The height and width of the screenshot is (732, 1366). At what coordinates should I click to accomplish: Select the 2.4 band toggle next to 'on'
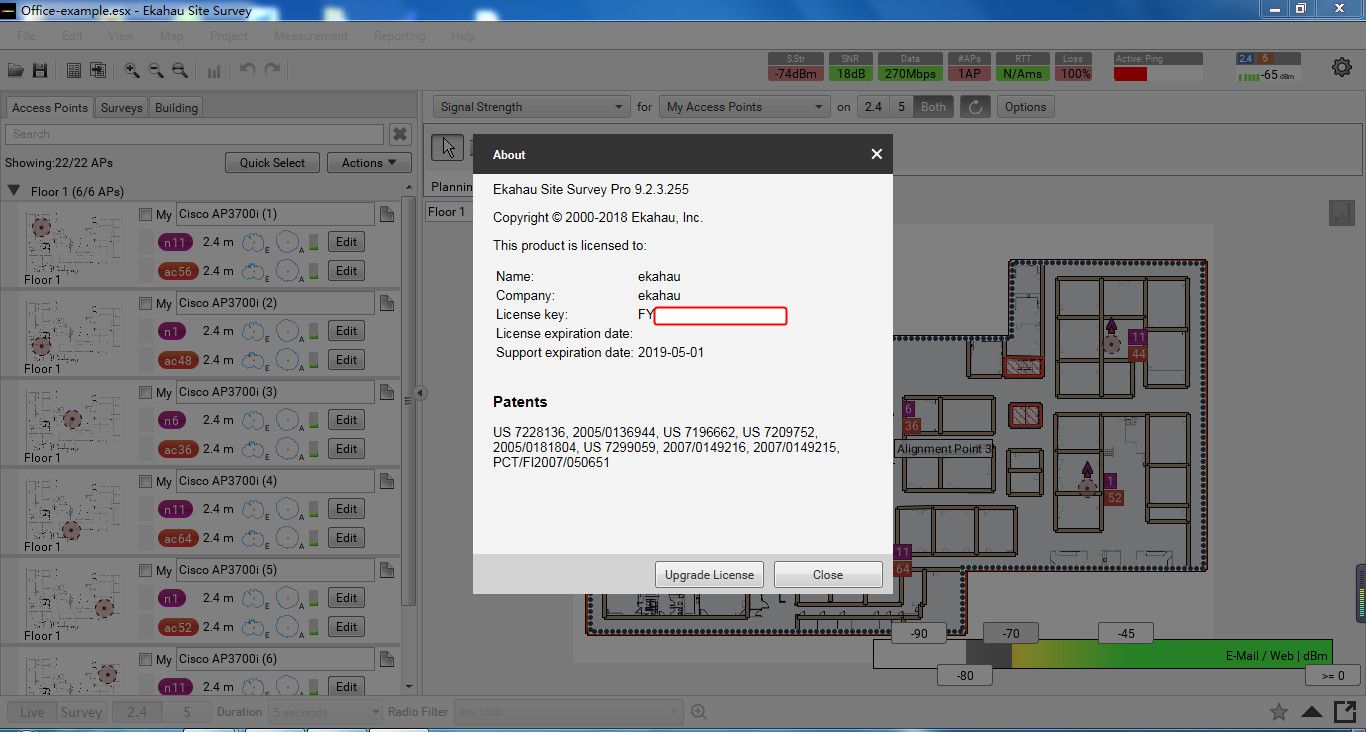point(873,107)
